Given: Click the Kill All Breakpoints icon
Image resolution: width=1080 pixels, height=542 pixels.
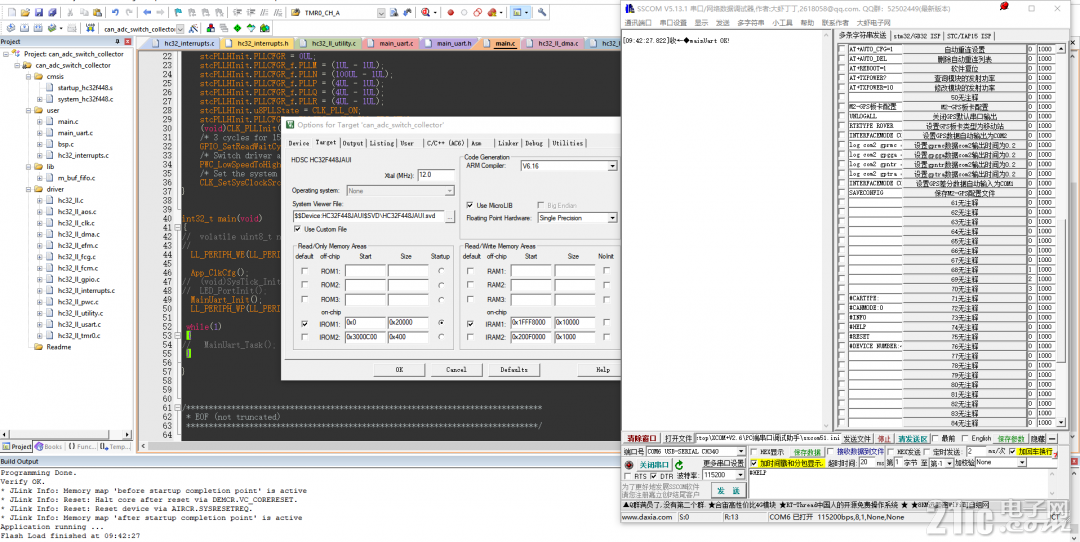Looking at the screenshot, I should [492, 12].
